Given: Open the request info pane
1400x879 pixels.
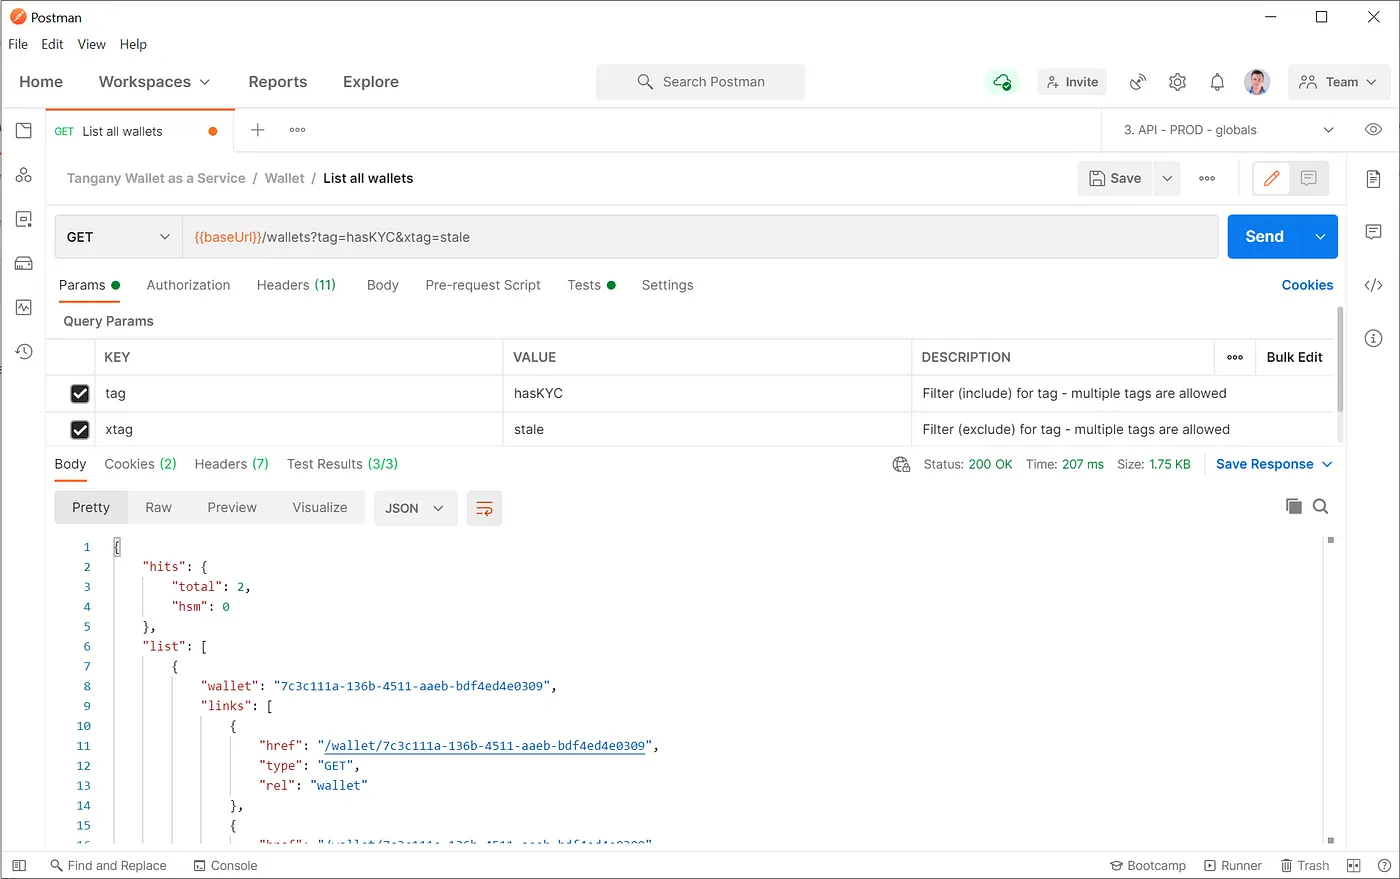Looking at the screenshot, I should tap(1374, 338).
